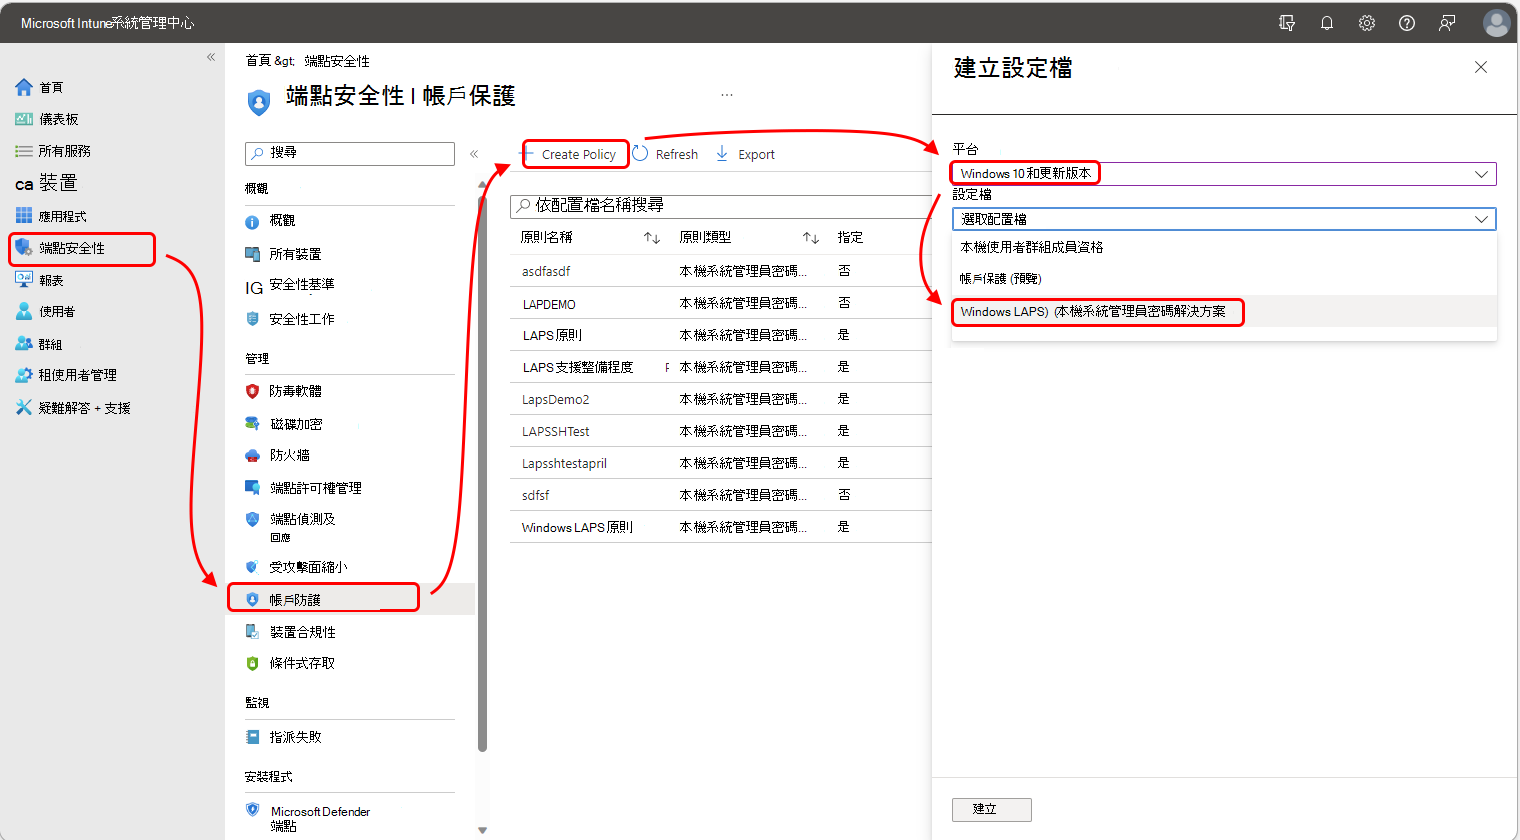The width and height of the screenshot is (1520, 840).
Task: Open the Windows LAPS原則 policy
Action: pyautogui.click(x=578, y=527)
